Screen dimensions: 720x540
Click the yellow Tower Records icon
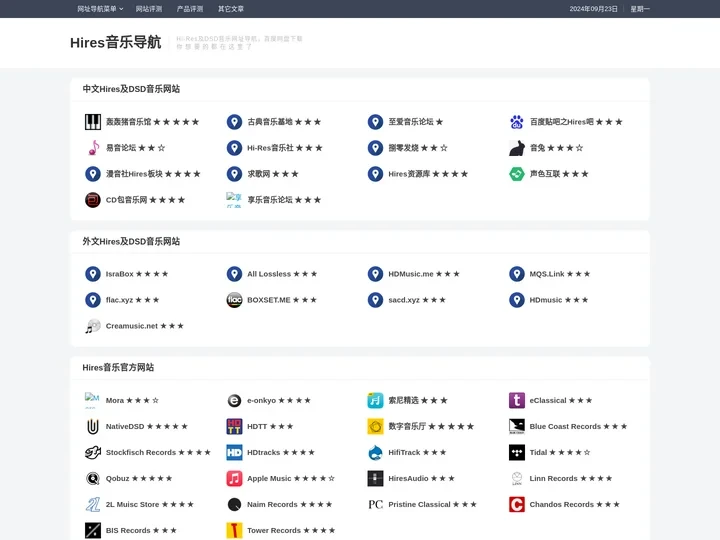(x=234, y=530)
